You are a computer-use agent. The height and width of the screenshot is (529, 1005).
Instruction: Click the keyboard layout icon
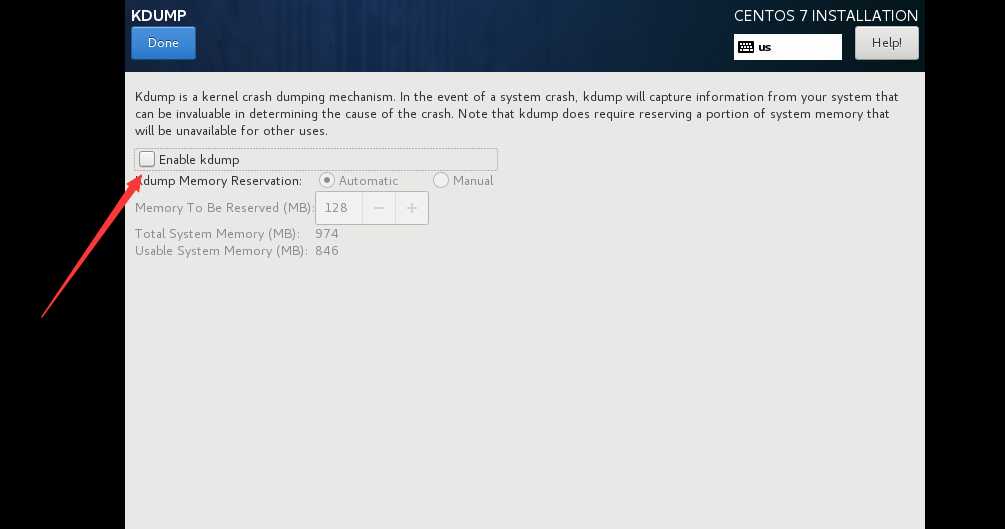745,47
